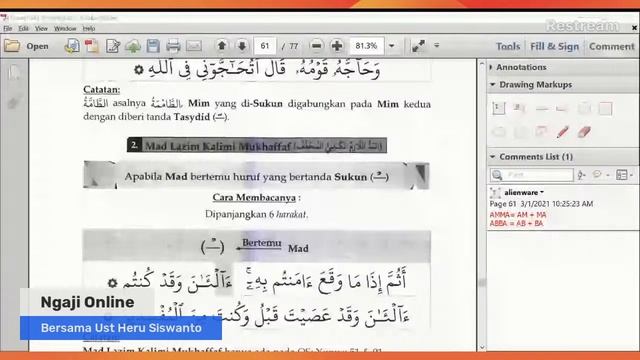Click the convert file to PDF icon
This screenshot has height=360, width=640.
pyautogui.click(x=72, y=46)
